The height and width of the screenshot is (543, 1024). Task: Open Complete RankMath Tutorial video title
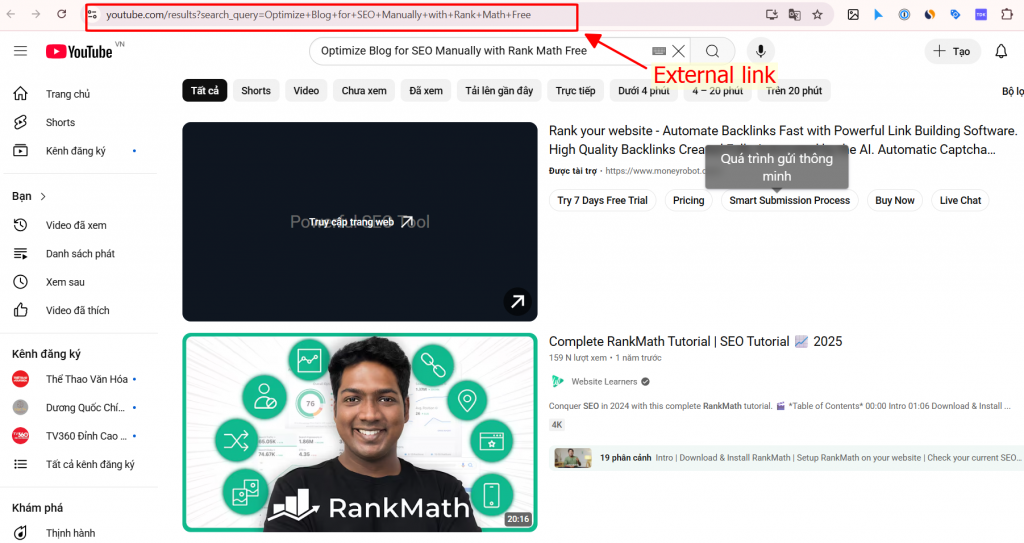click(x=696, y=341)
